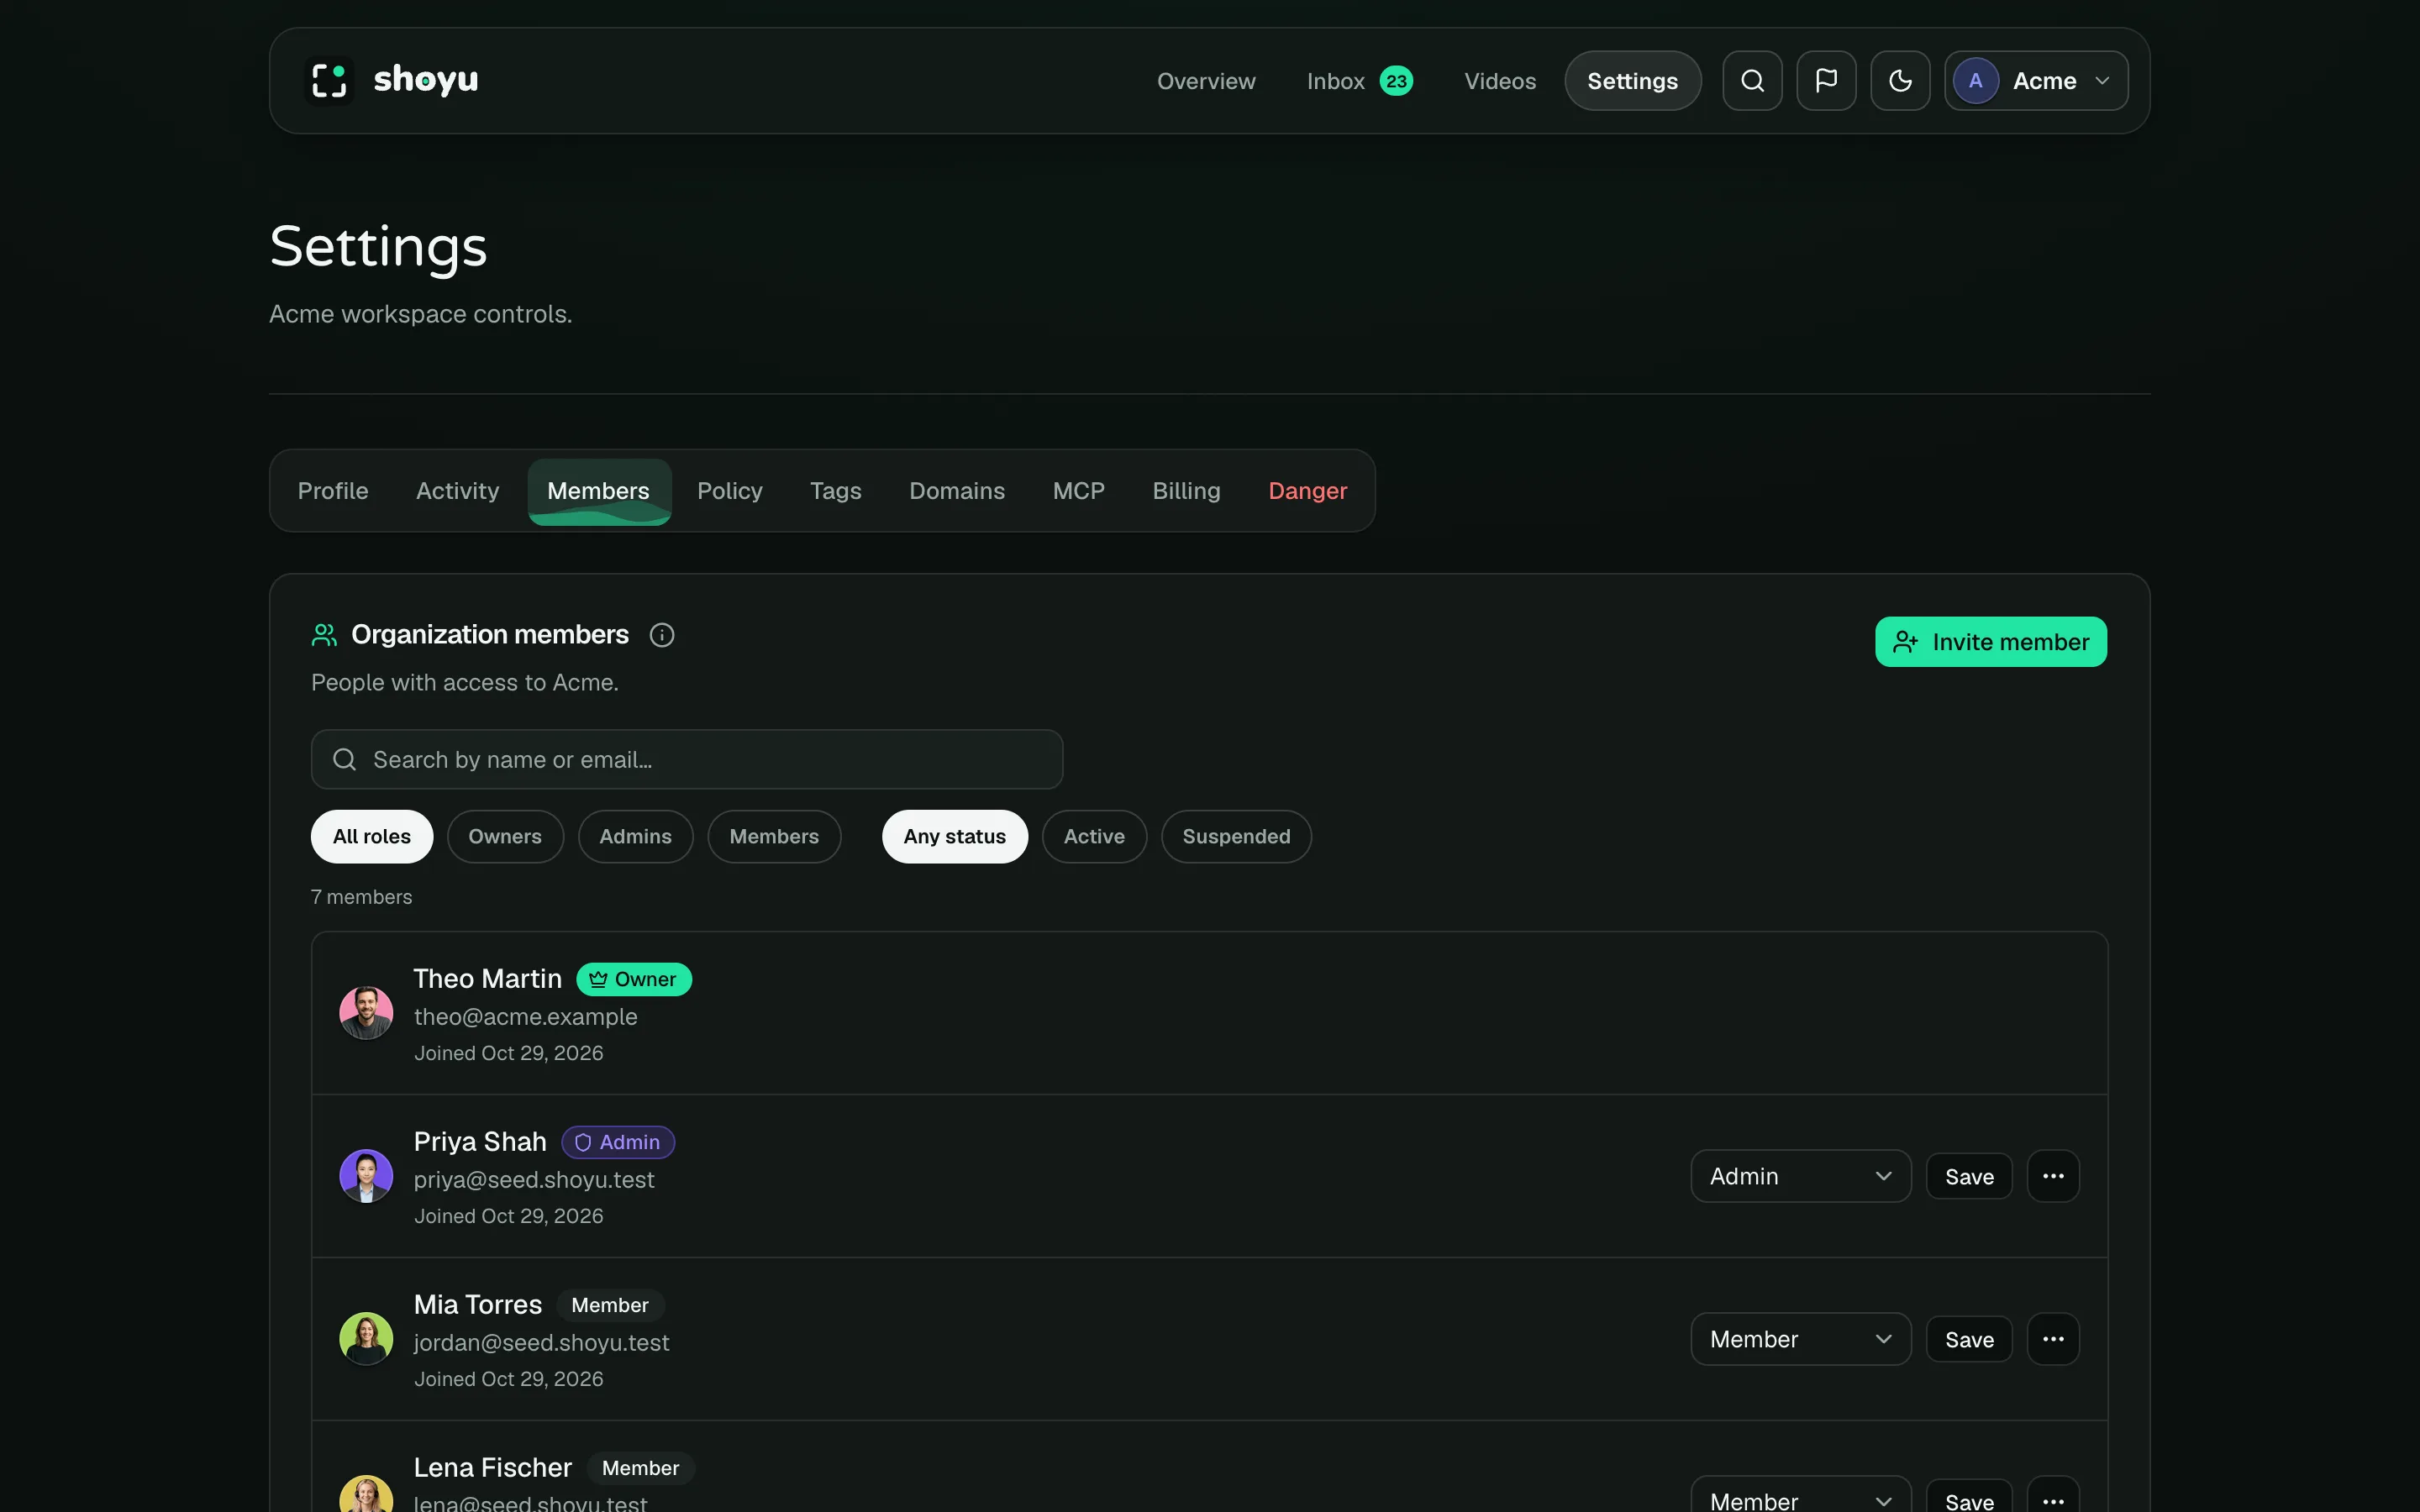Viewport: 2420px width, 1512px height.
Task: Click the Organization members people icon
Action: [x=324, y=635]
